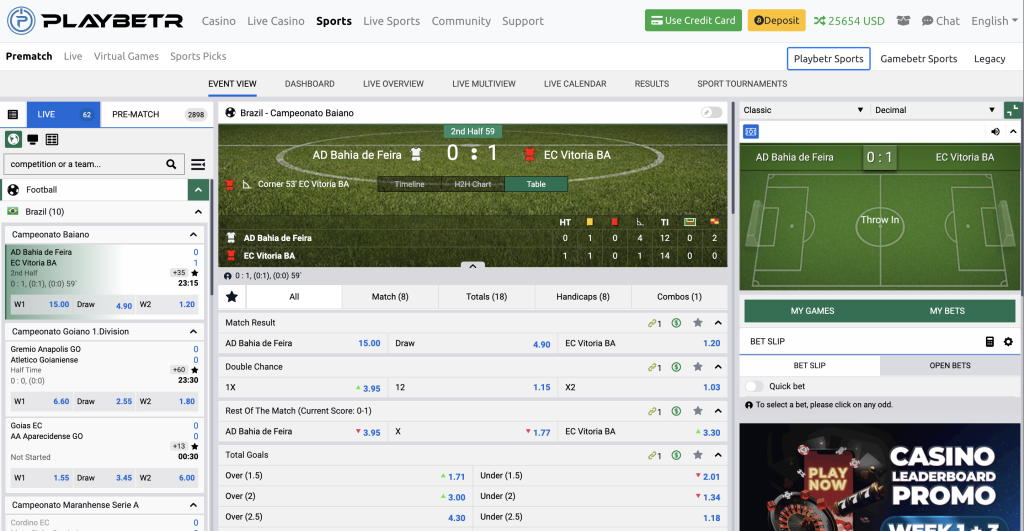This screenshot has width=1024, height=531.
Task: Bet on EC Vitoria BA at 1.20 in Match Result
Action: [x=642, y=343]
